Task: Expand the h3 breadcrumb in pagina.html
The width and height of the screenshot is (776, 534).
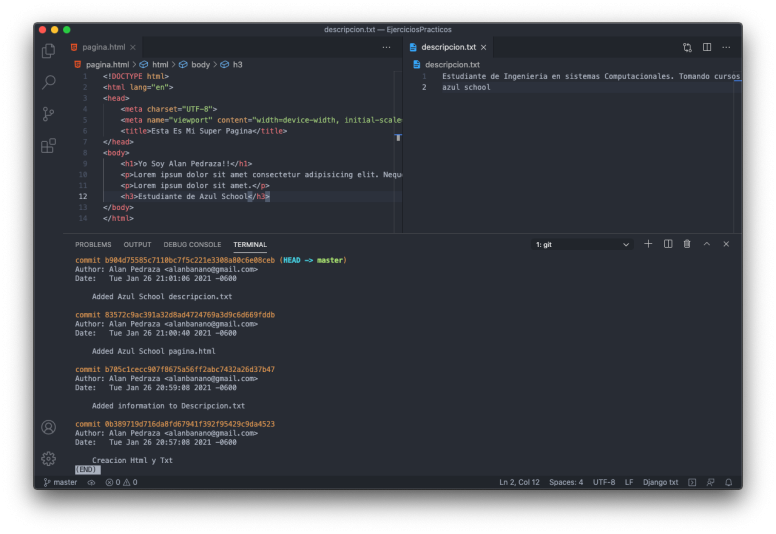Action: 237,64
